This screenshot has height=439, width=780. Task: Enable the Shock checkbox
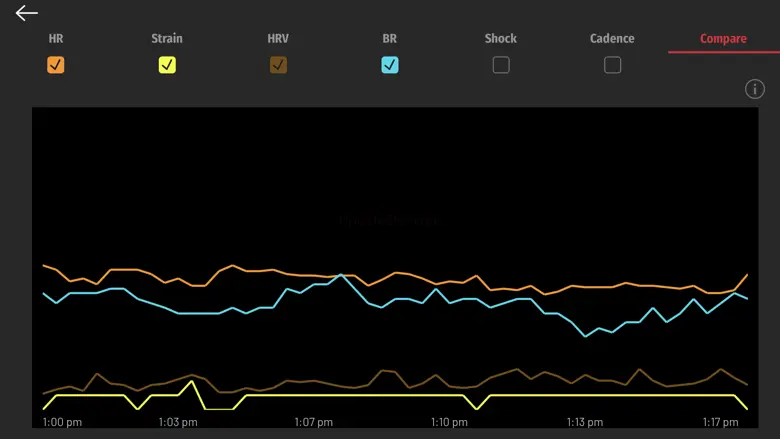pos(501,65)
